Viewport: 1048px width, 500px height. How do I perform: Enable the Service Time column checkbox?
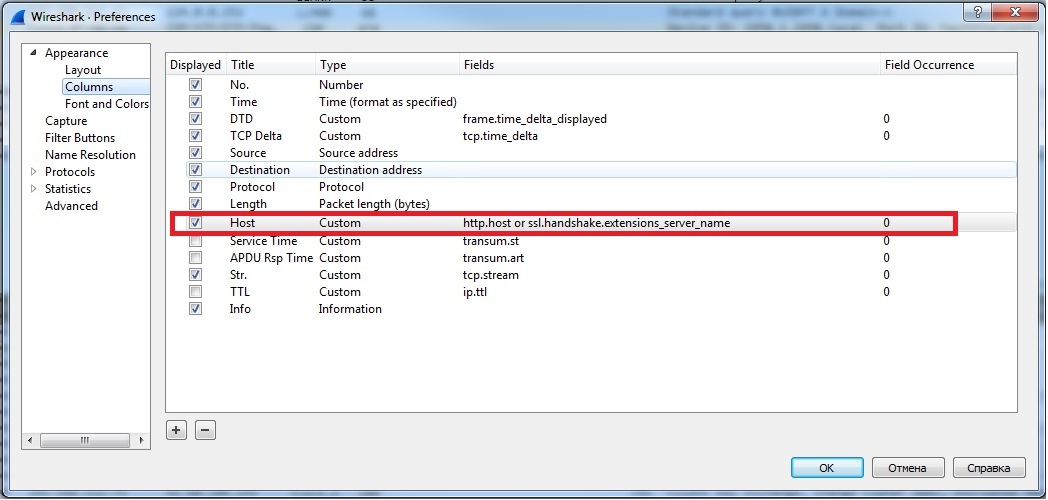coord(195,241)
